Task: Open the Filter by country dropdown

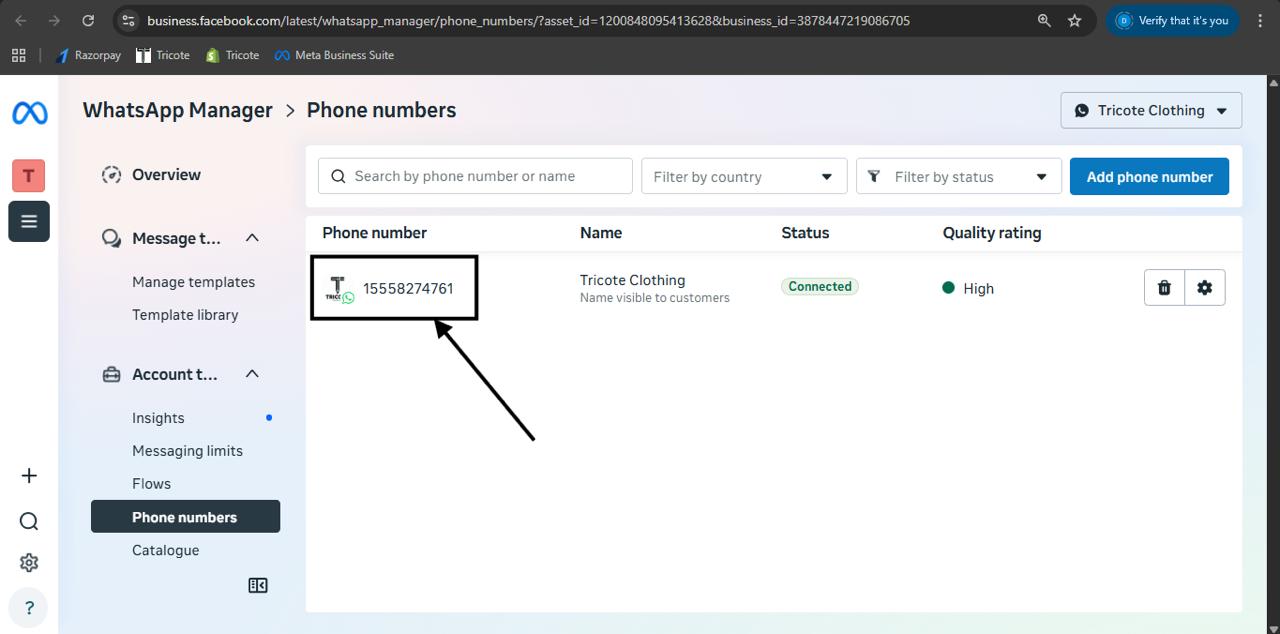Action: click(x=743, y=177)
